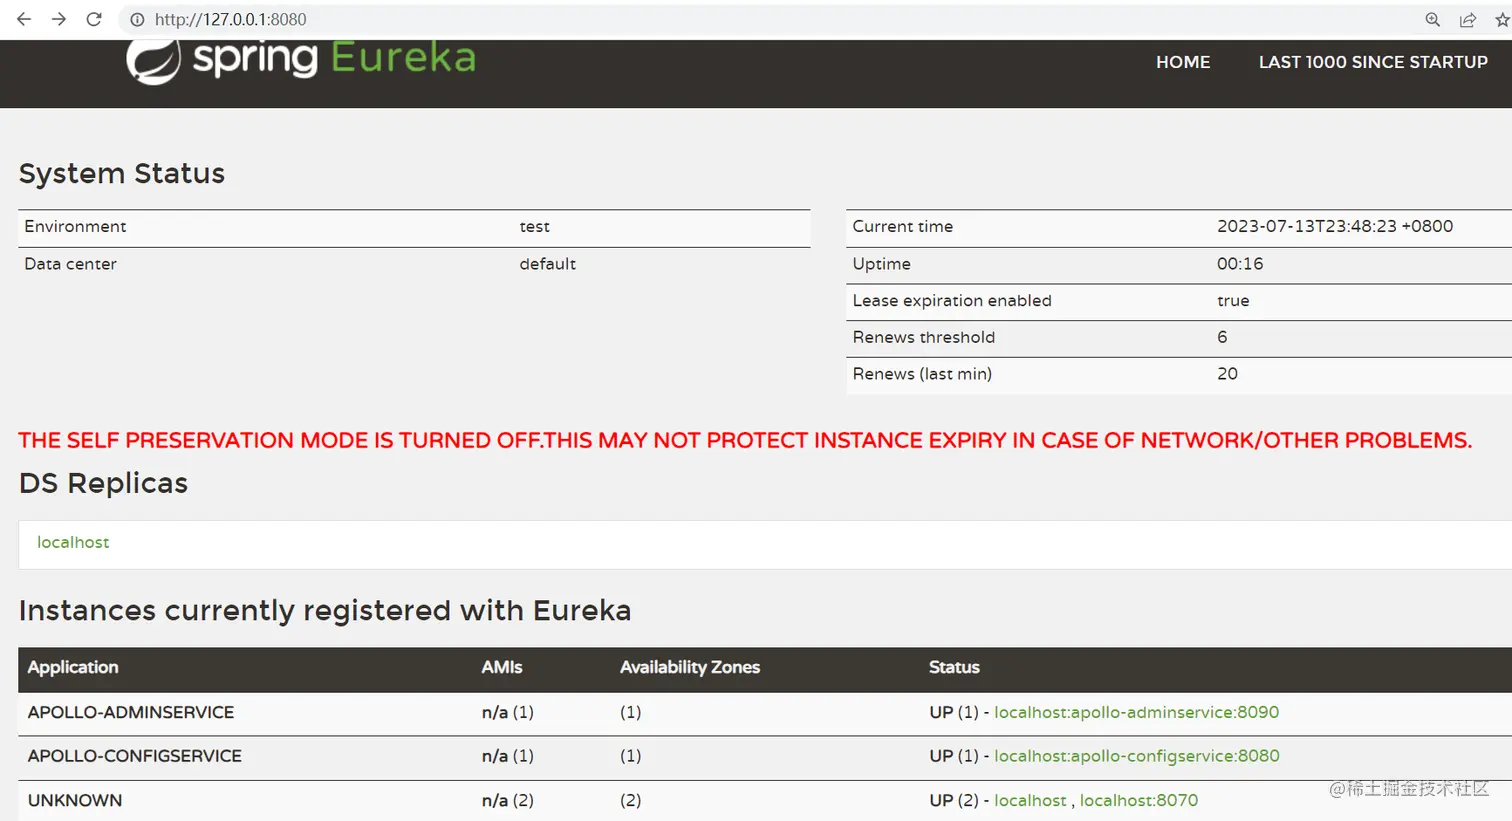Open the localhost link in UNKNOWN row
1512x821 pixels.
[x=1030, y=800]
